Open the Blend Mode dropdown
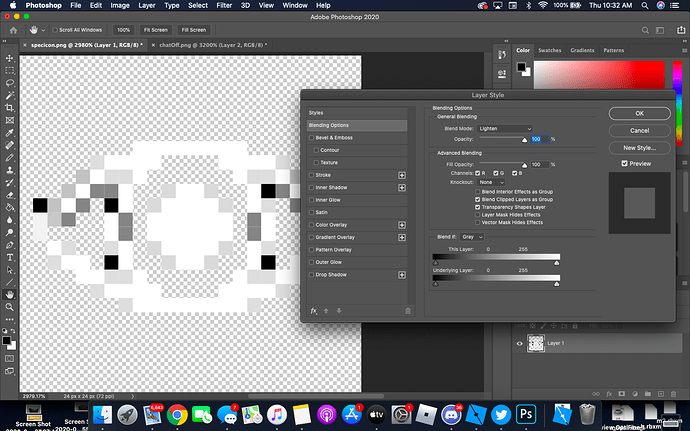690x431 pixels. pyautogui.click(x=505, y=129)
